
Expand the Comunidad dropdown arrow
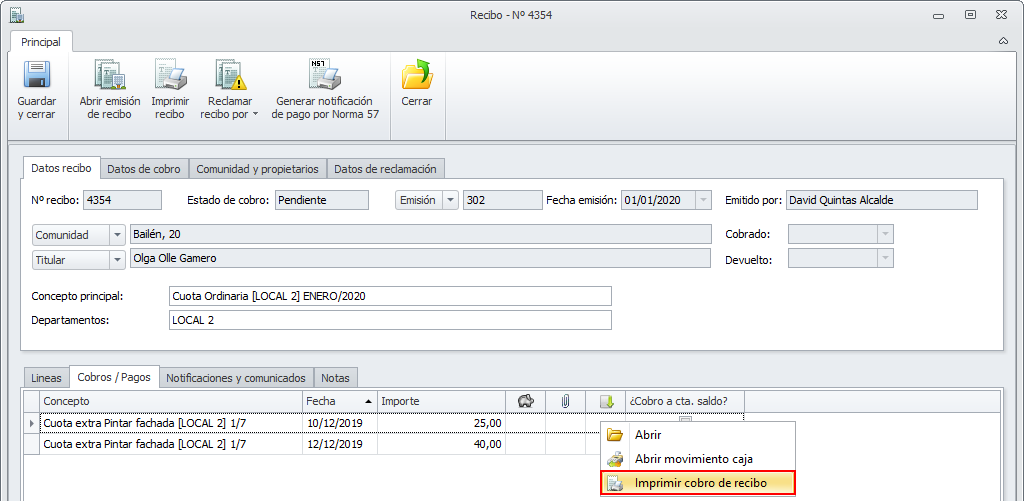point(118,234)
